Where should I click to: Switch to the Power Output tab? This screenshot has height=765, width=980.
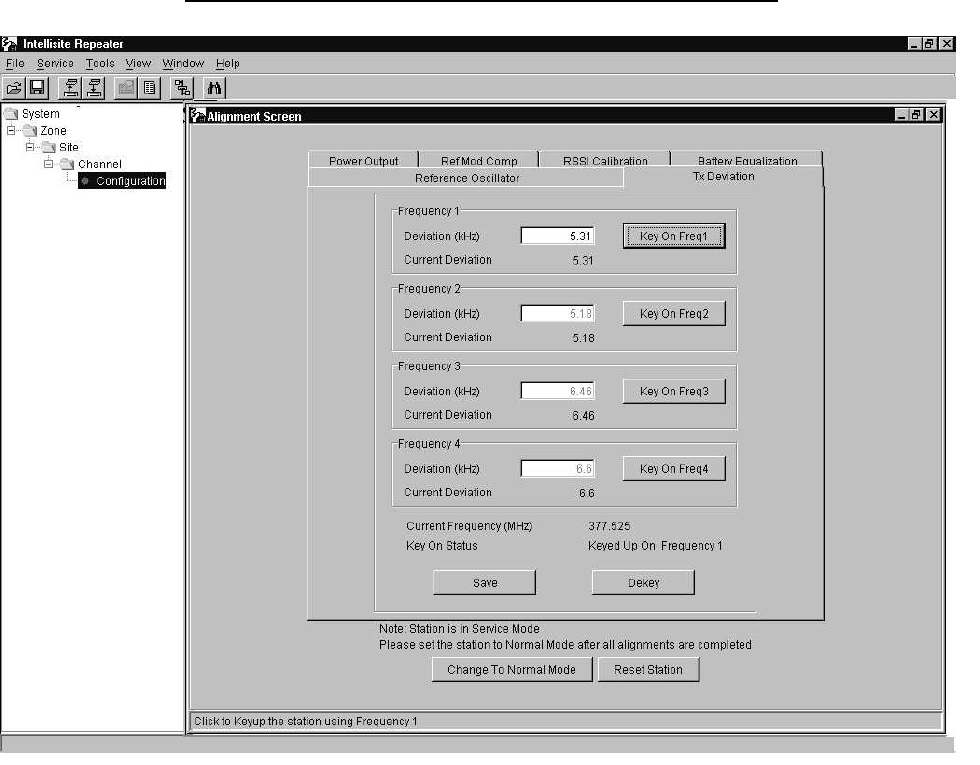pos(363,160)
